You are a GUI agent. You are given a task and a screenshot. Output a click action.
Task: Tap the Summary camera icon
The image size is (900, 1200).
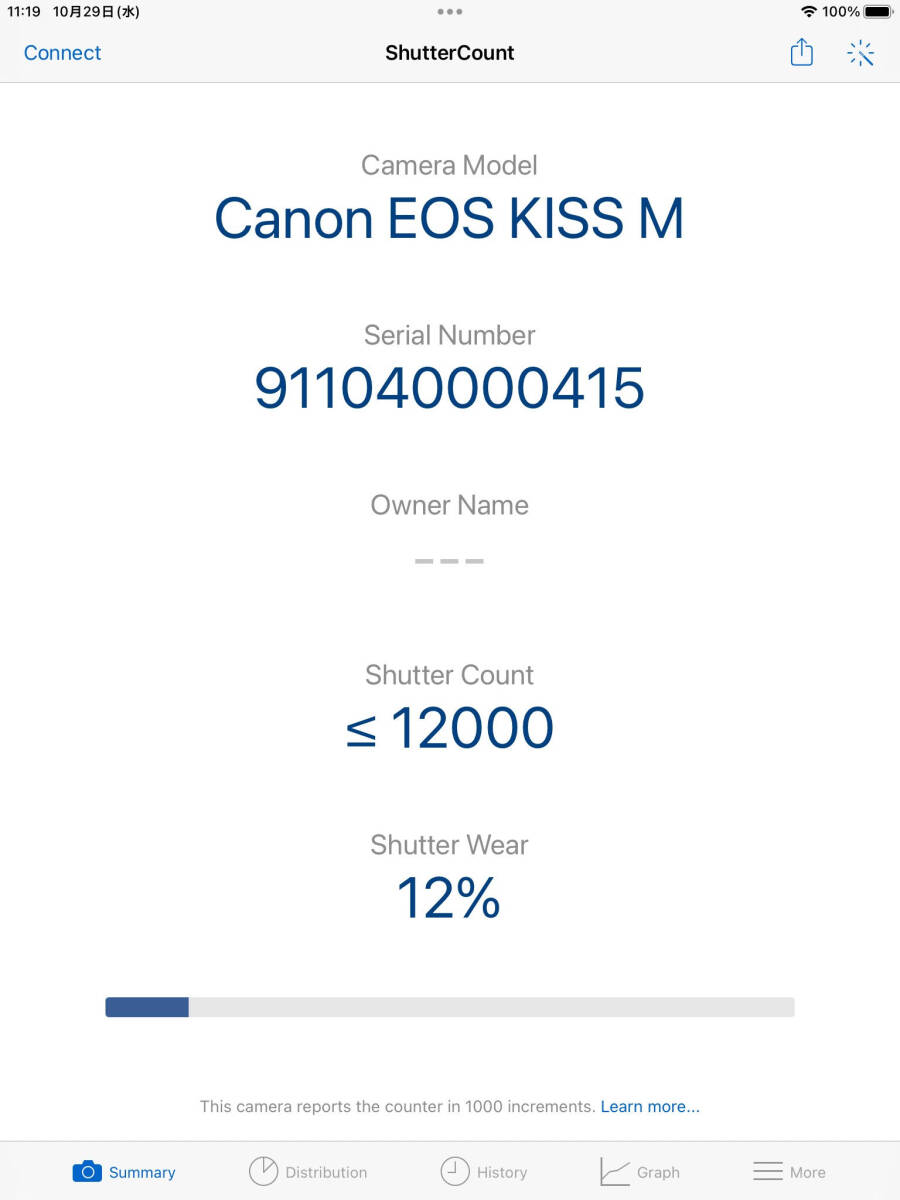87,1171
